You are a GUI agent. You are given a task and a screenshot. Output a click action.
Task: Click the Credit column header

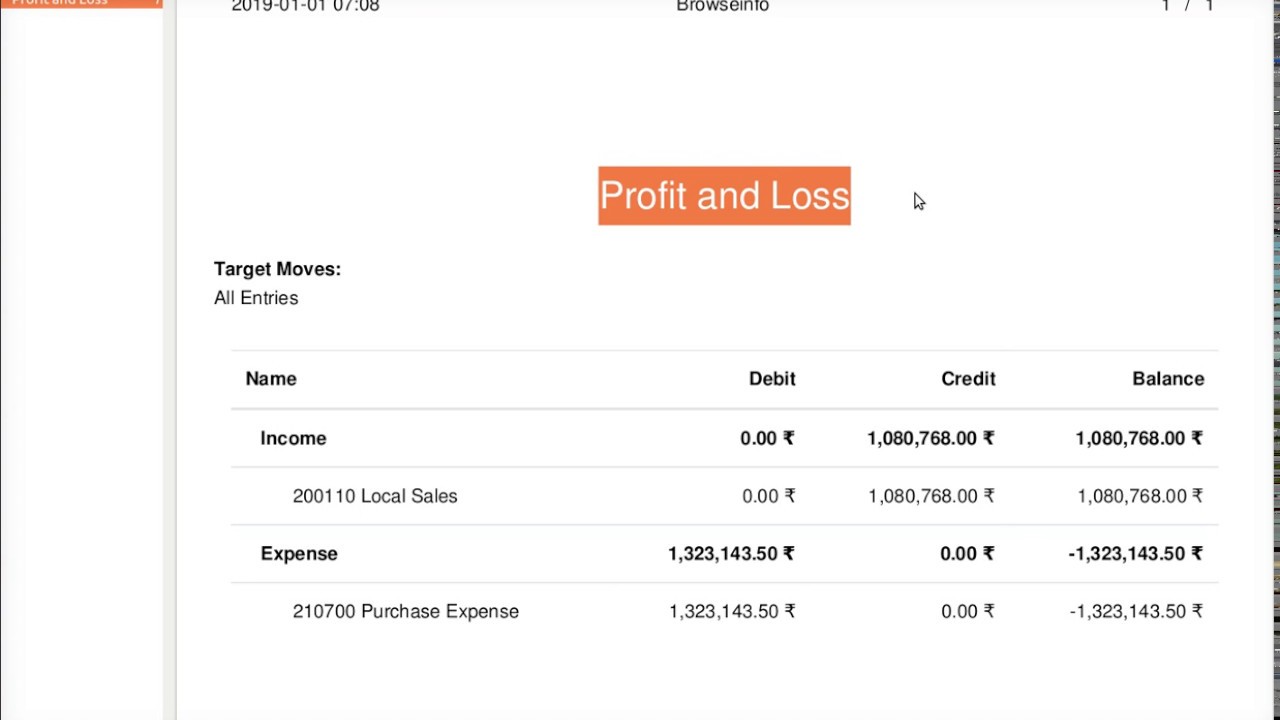pyautogui.click(x=968, y=379)
